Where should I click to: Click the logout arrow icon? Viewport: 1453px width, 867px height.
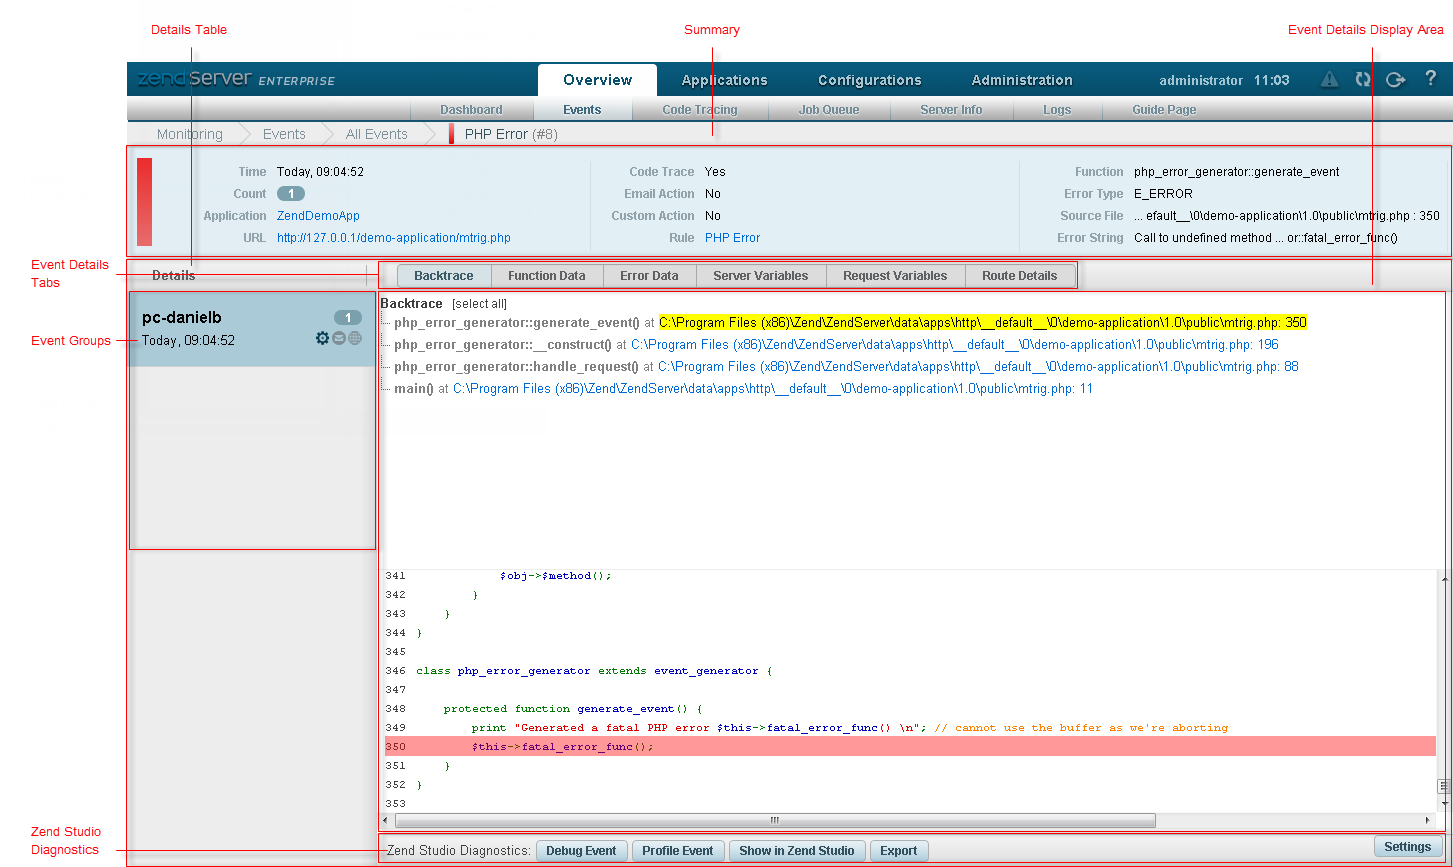point(1396,80)
